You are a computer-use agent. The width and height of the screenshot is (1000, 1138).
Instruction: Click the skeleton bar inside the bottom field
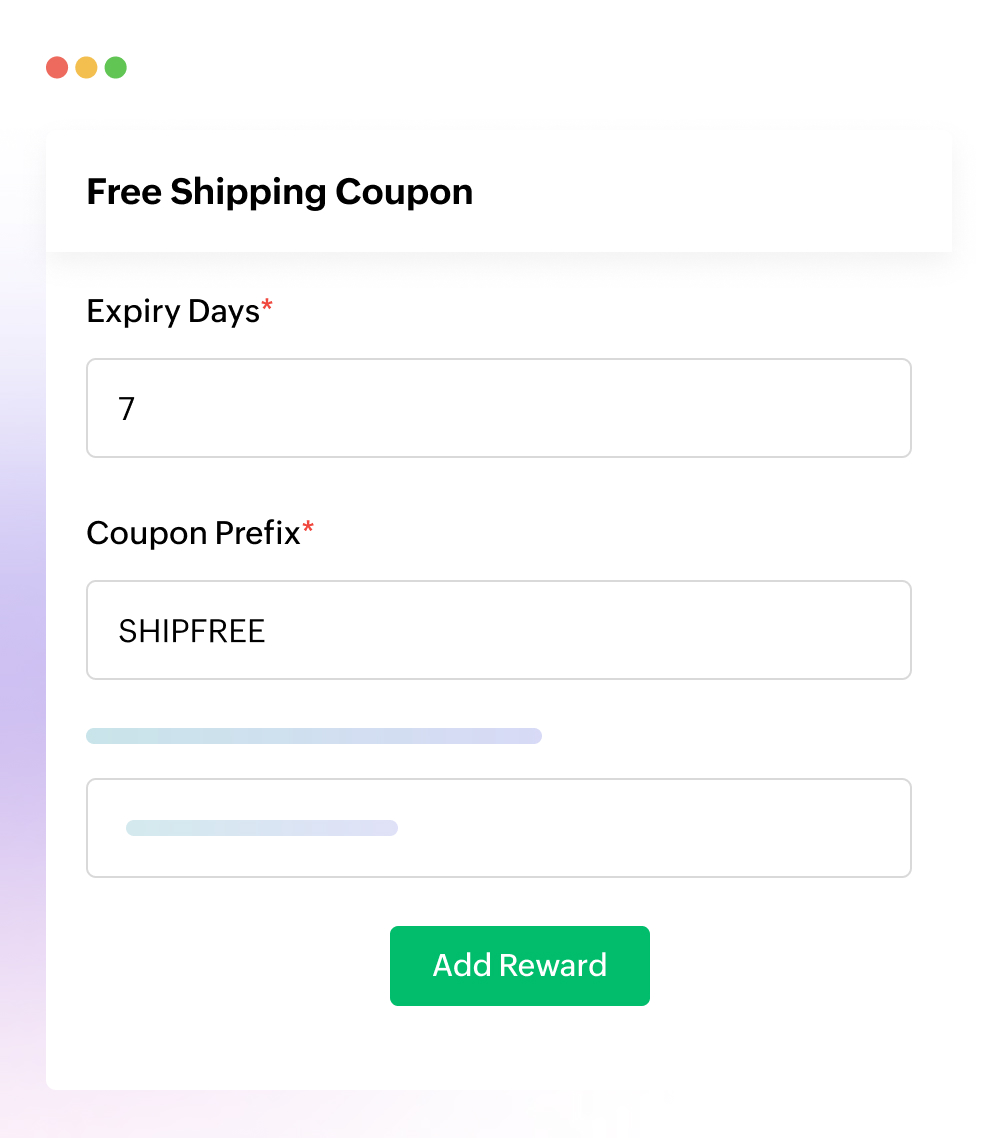pyautogui.click(x=261, y=828)
